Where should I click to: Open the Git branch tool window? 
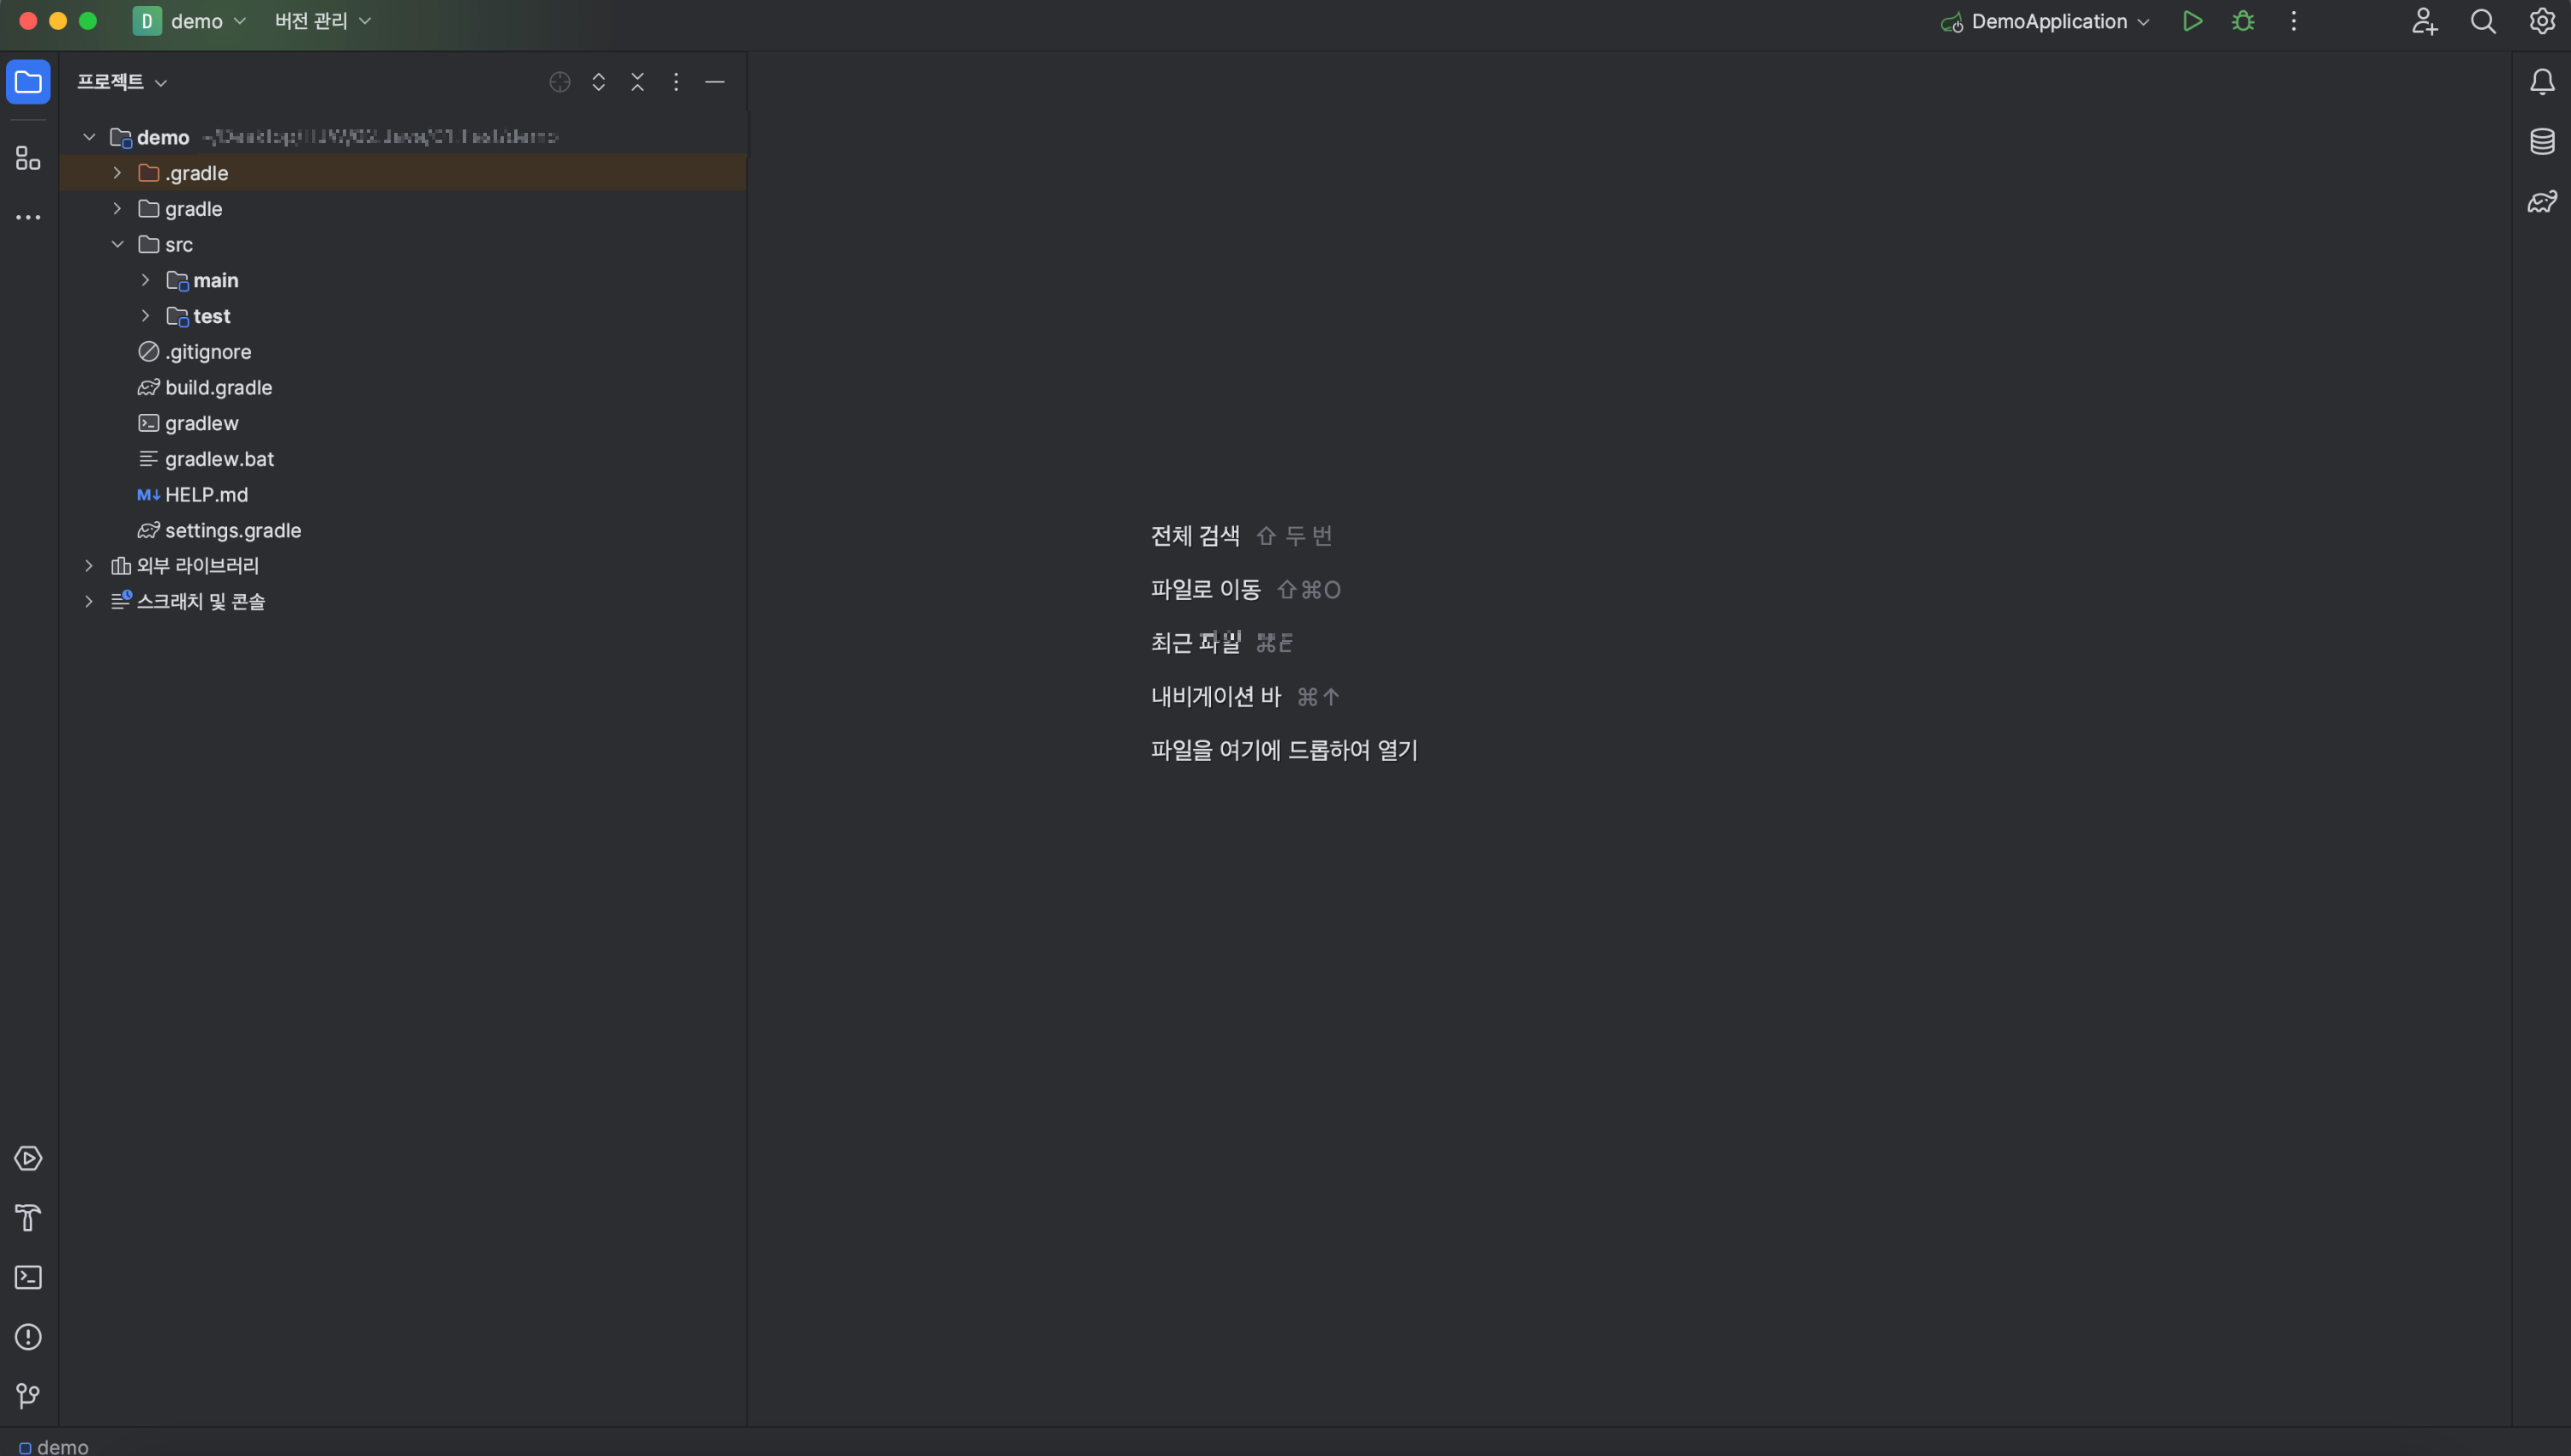pyautogui.click(x=28, y=1395)
